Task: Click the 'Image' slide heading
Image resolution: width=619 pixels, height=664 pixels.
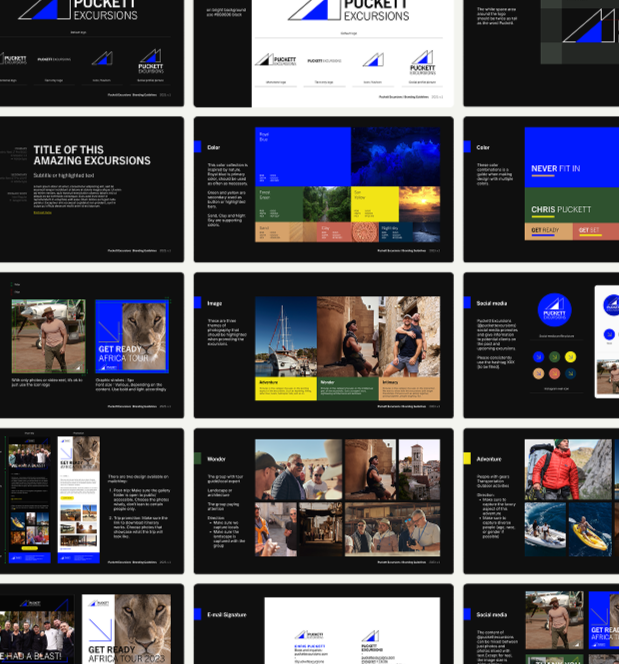Action: point(214,304)
